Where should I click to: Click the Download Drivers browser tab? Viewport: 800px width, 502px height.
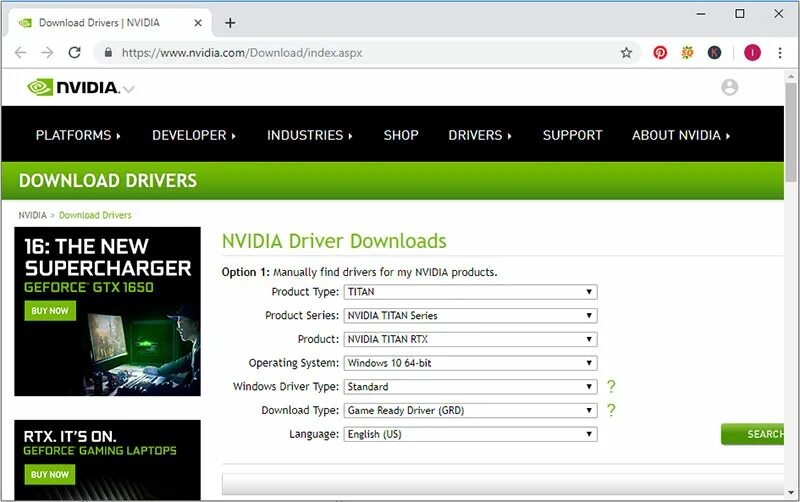[110, 23]
